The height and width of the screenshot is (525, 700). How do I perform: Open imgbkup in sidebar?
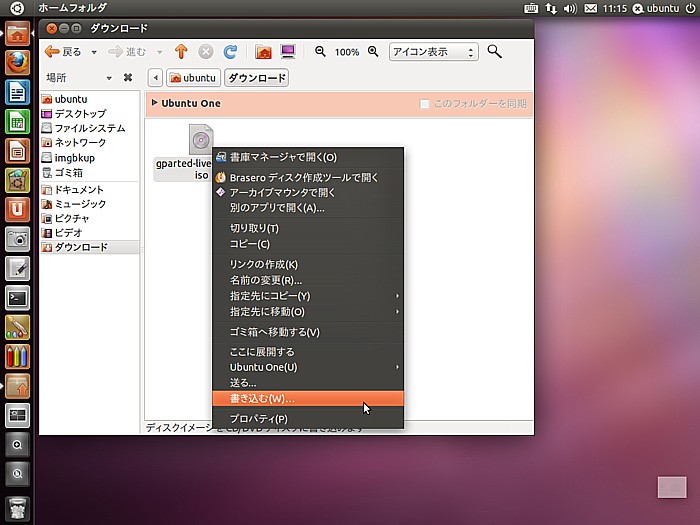(90, 158)
